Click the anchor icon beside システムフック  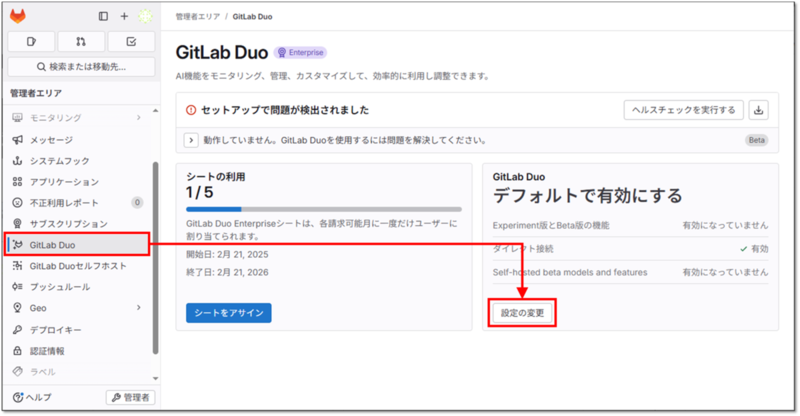click(17, 161)
